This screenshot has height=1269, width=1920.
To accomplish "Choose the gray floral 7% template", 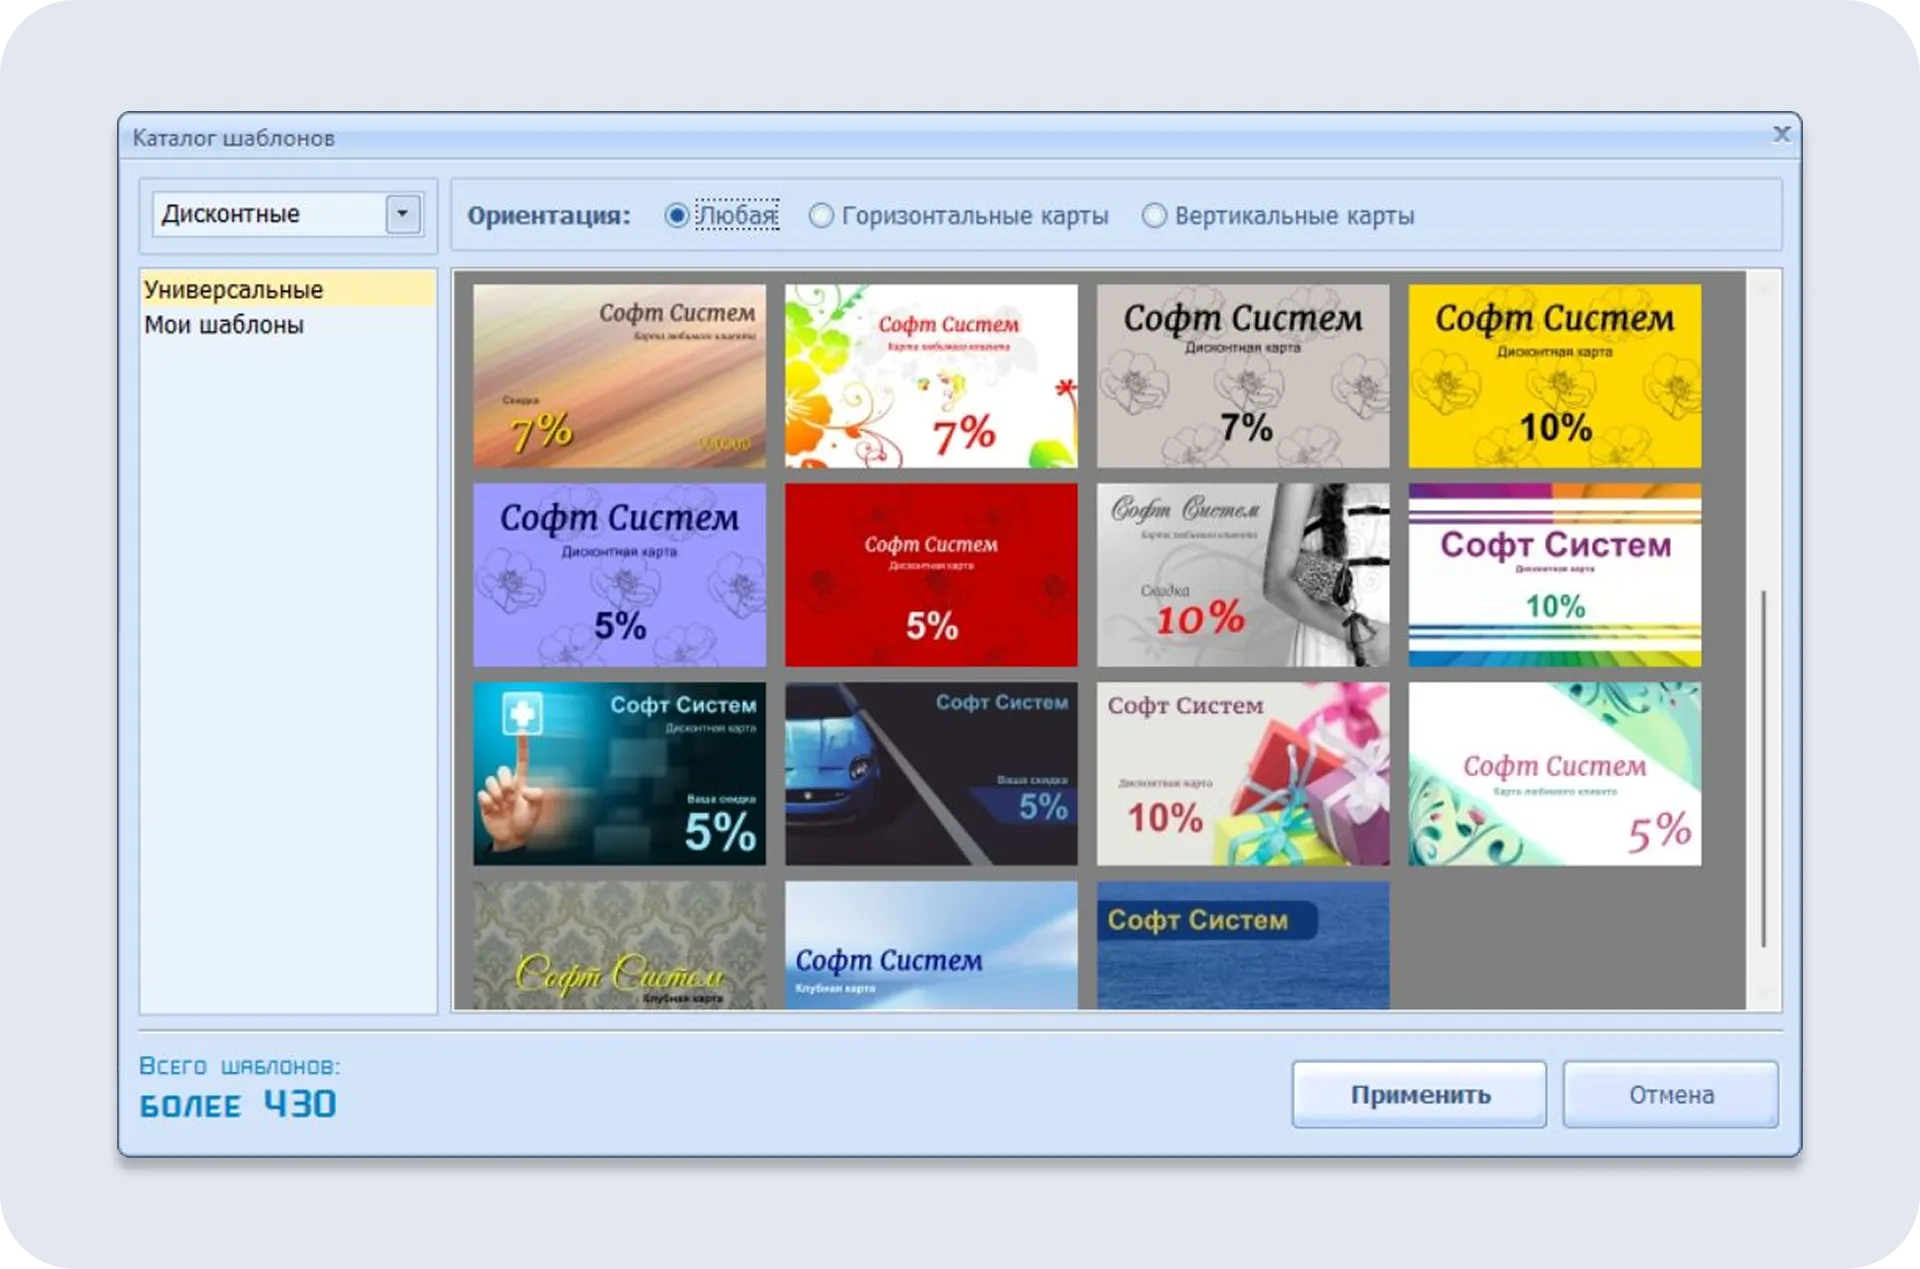I will click(1243, 376).
